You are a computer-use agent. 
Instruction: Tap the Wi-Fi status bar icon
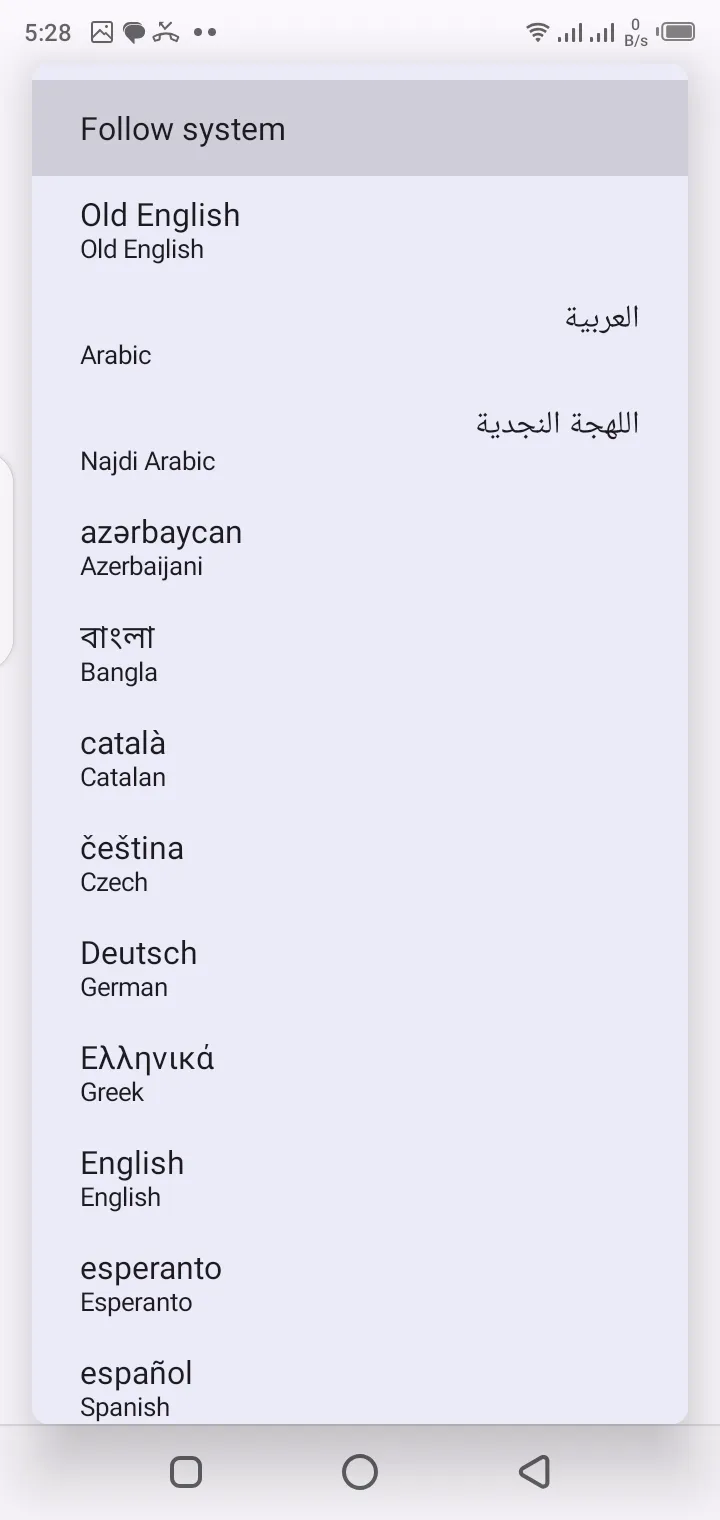click(x=538, y=32)
